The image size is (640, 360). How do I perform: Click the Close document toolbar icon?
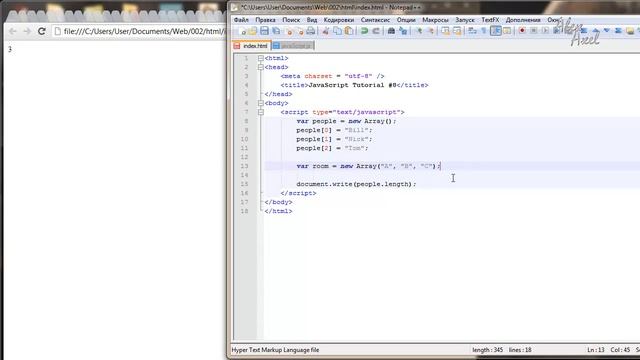coord(289,31)
